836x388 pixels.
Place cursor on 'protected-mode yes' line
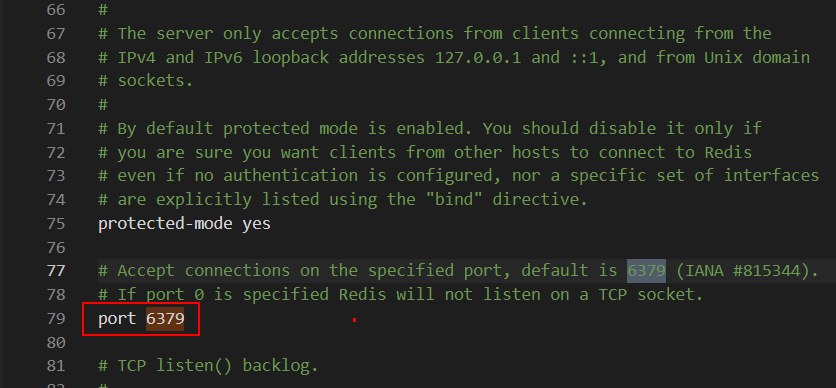click(x=184, y=223)
